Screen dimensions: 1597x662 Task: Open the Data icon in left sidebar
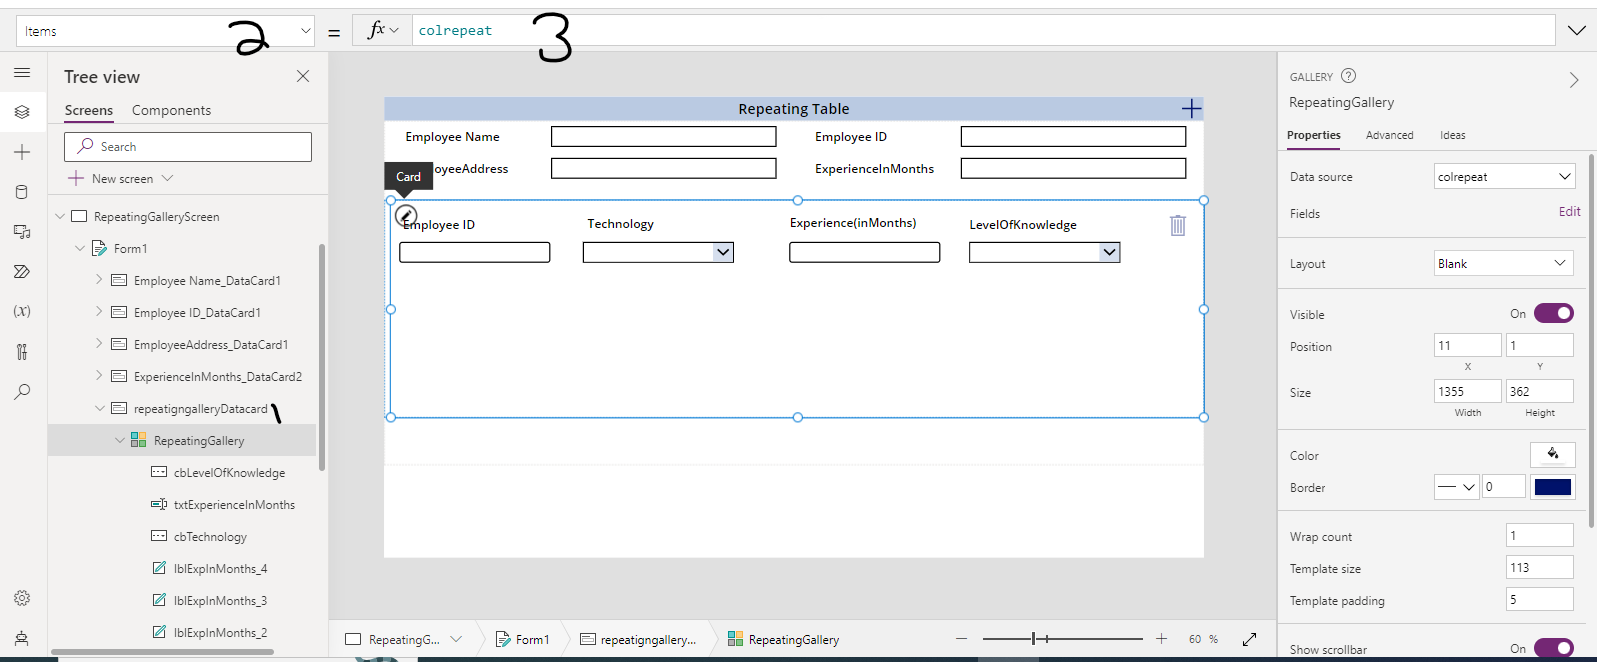22,192
